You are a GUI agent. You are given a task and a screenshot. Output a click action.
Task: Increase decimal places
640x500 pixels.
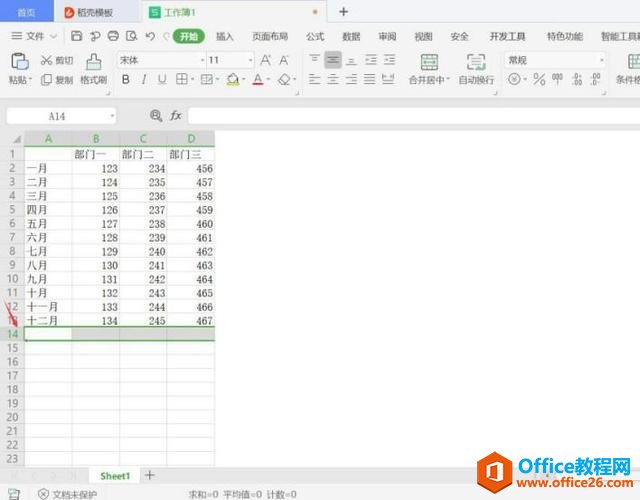pos(577,79)
